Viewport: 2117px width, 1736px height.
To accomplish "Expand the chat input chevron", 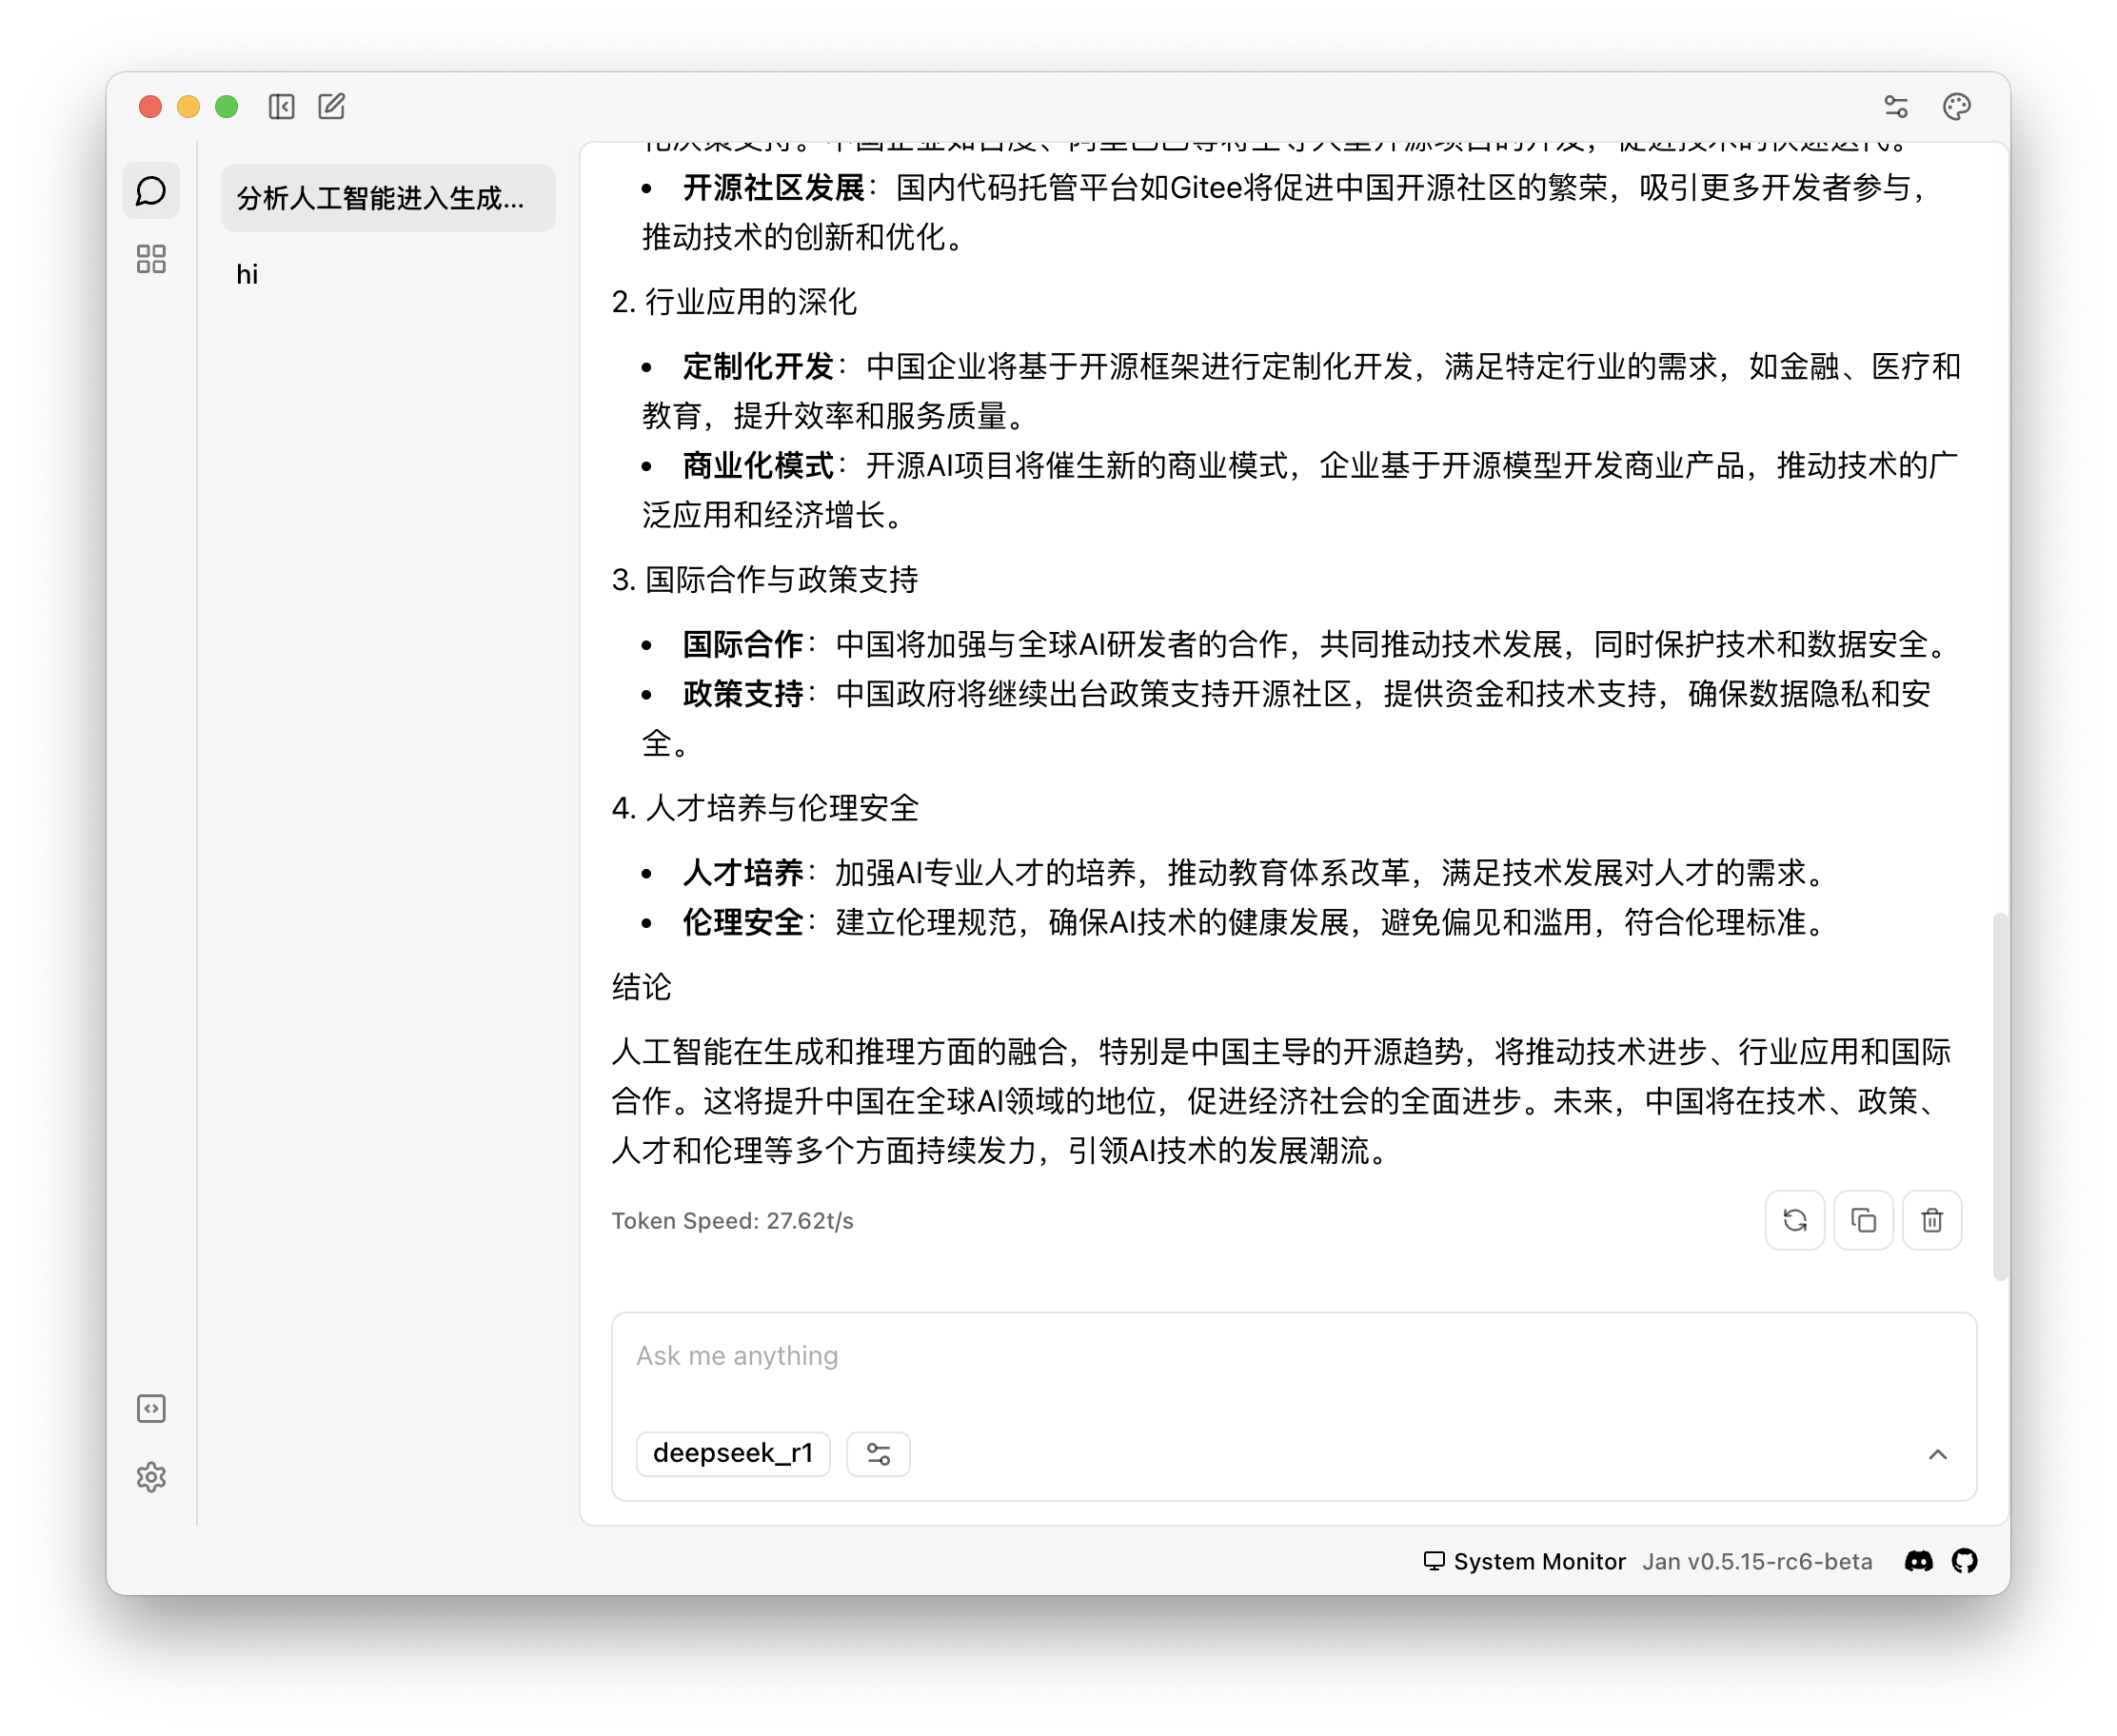I will point(1938,1454).
